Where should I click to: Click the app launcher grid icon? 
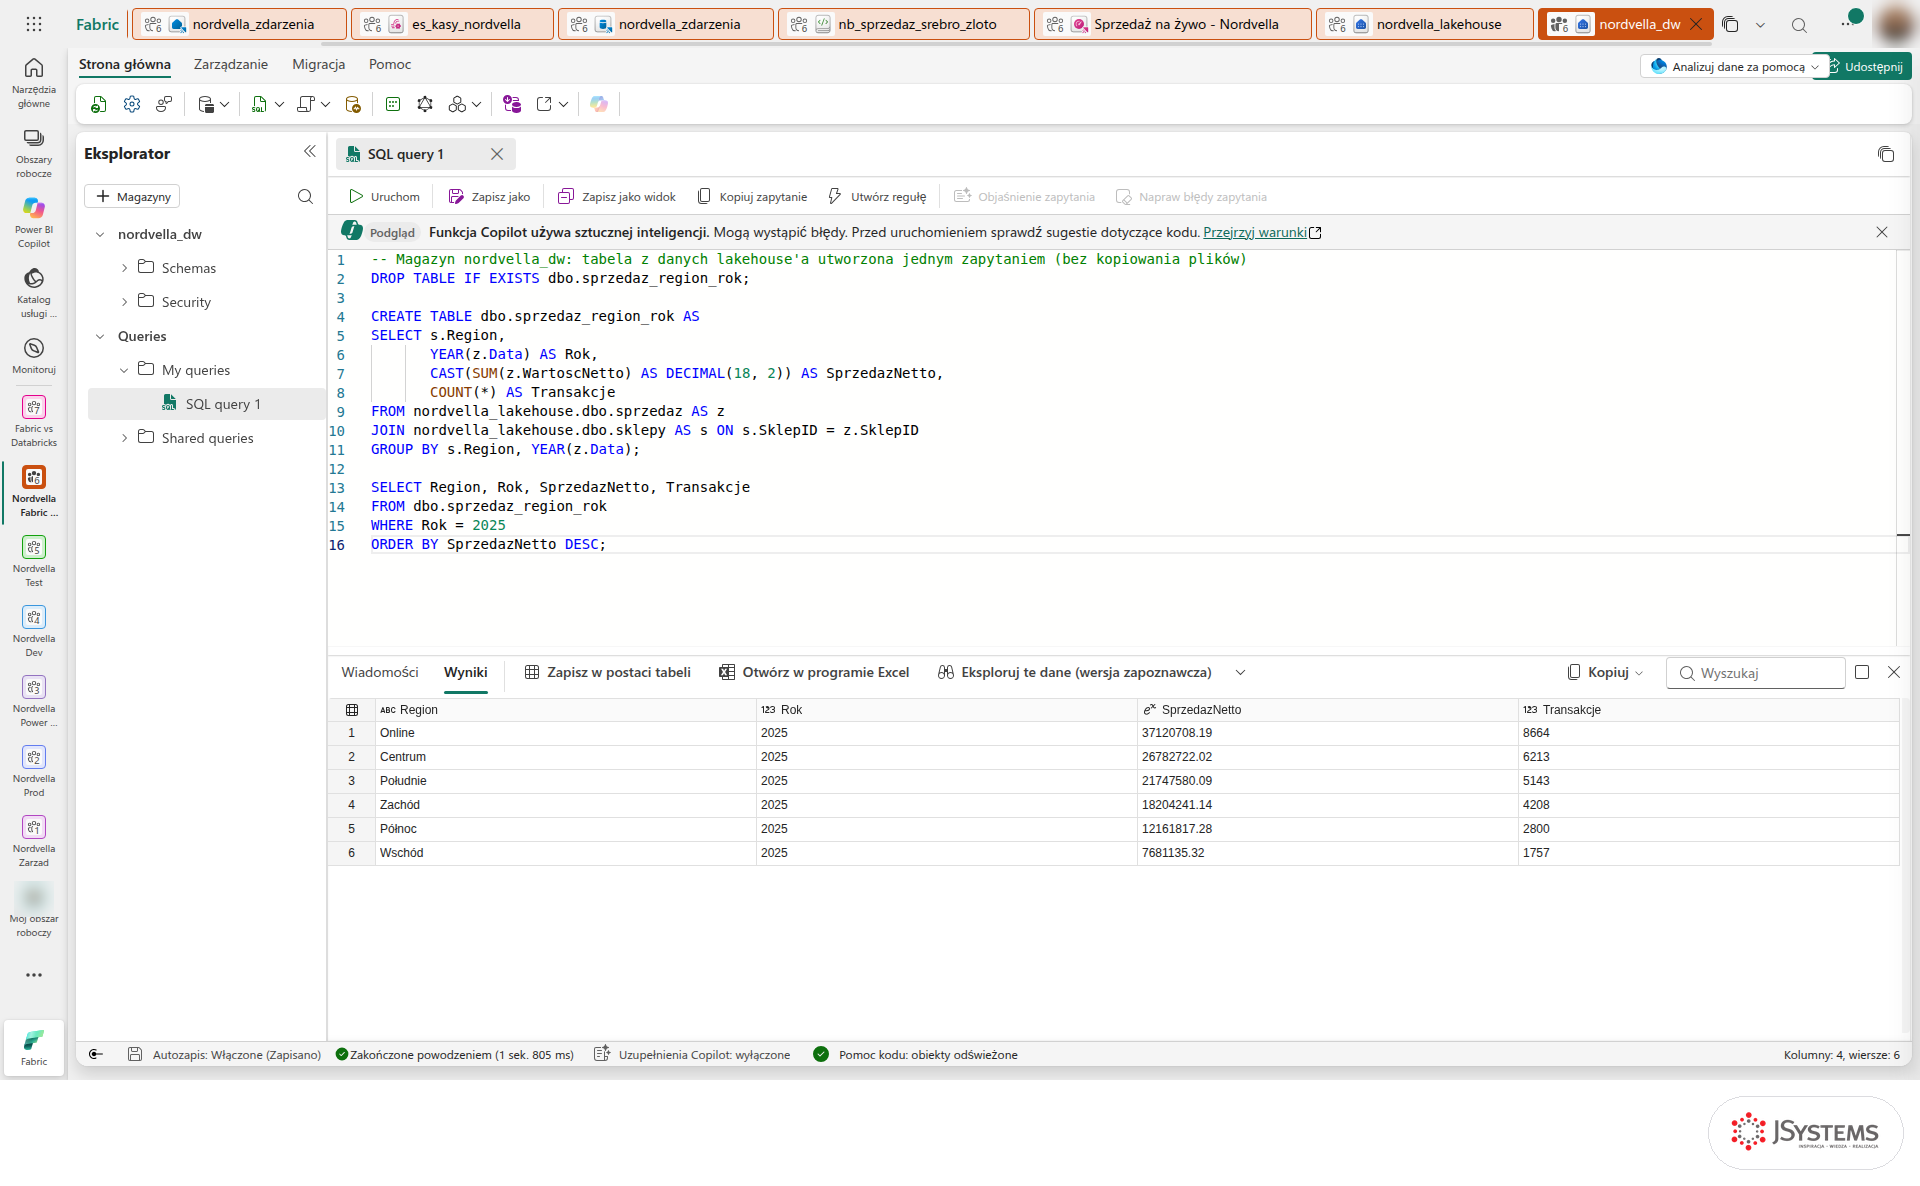tap(34, 24)
